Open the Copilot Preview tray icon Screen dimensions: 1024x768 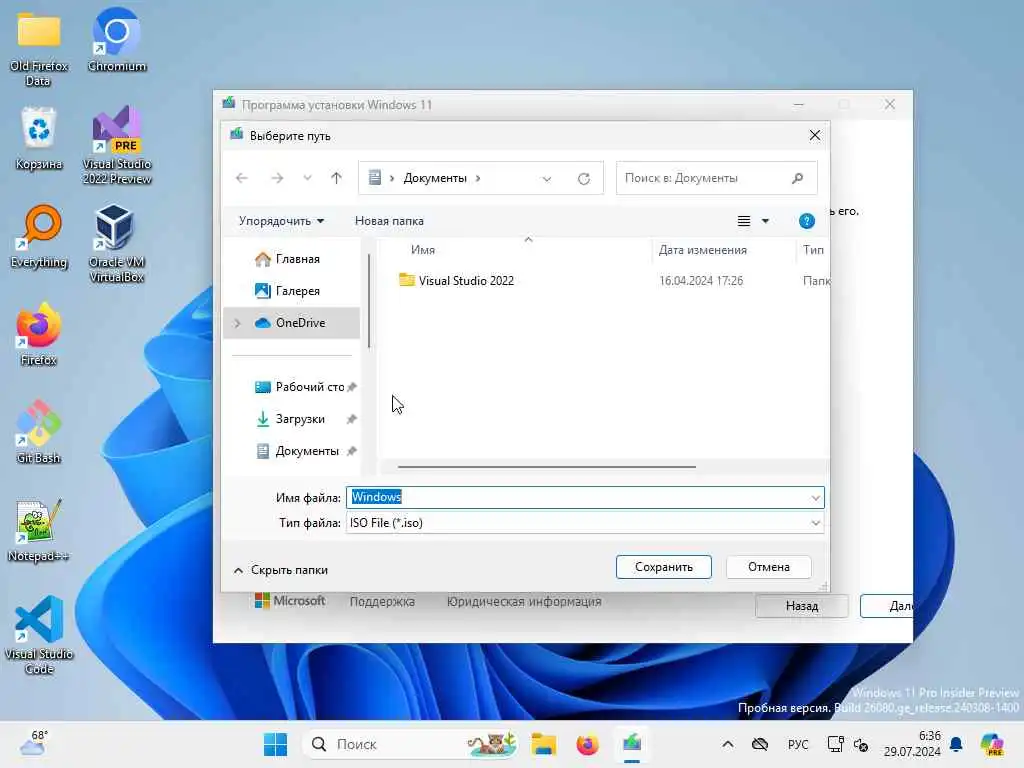click(x=992, y=744)
